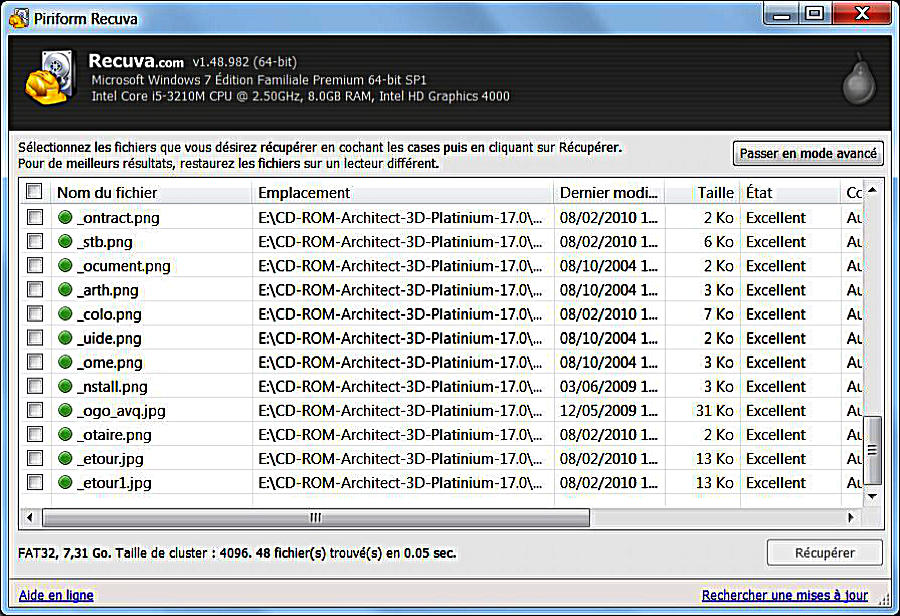Click the FAT32 status bar text
The image size is (900, 616).
point(237,553)
